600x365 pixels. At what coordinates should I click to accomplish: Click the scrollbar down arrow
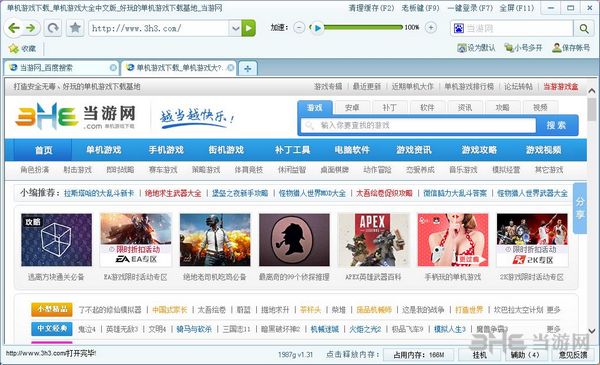(x=592, y=331)
